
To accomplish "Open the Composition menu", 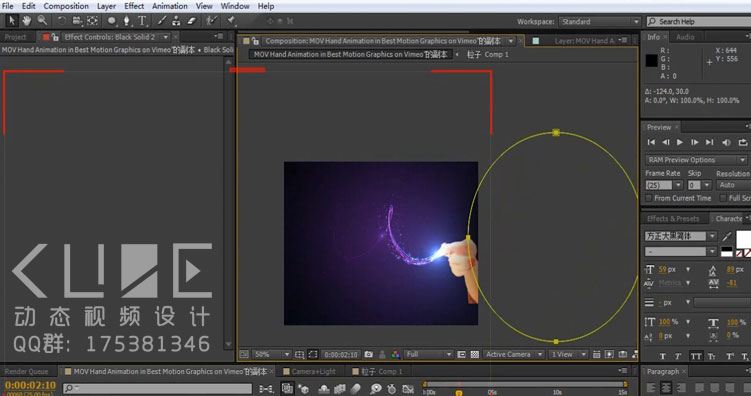I will [66, 6].
